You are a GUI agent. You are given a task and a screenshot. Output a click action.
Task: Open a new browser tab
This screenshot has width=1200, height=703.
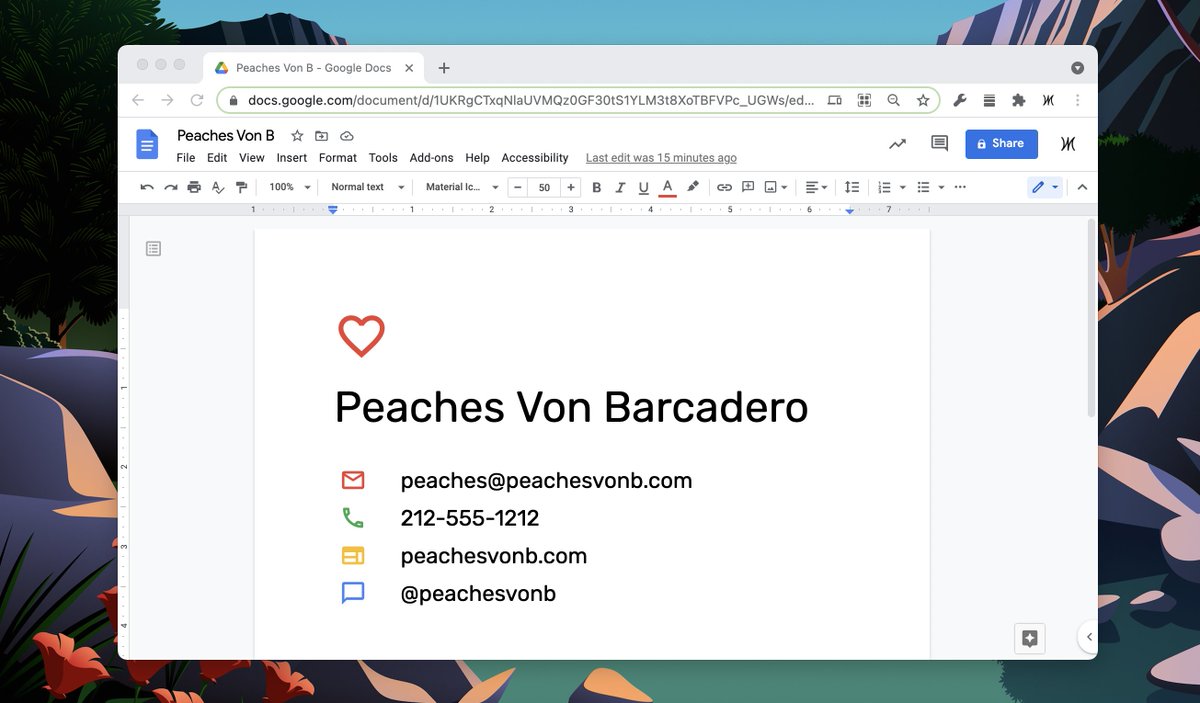pos(444,68)
